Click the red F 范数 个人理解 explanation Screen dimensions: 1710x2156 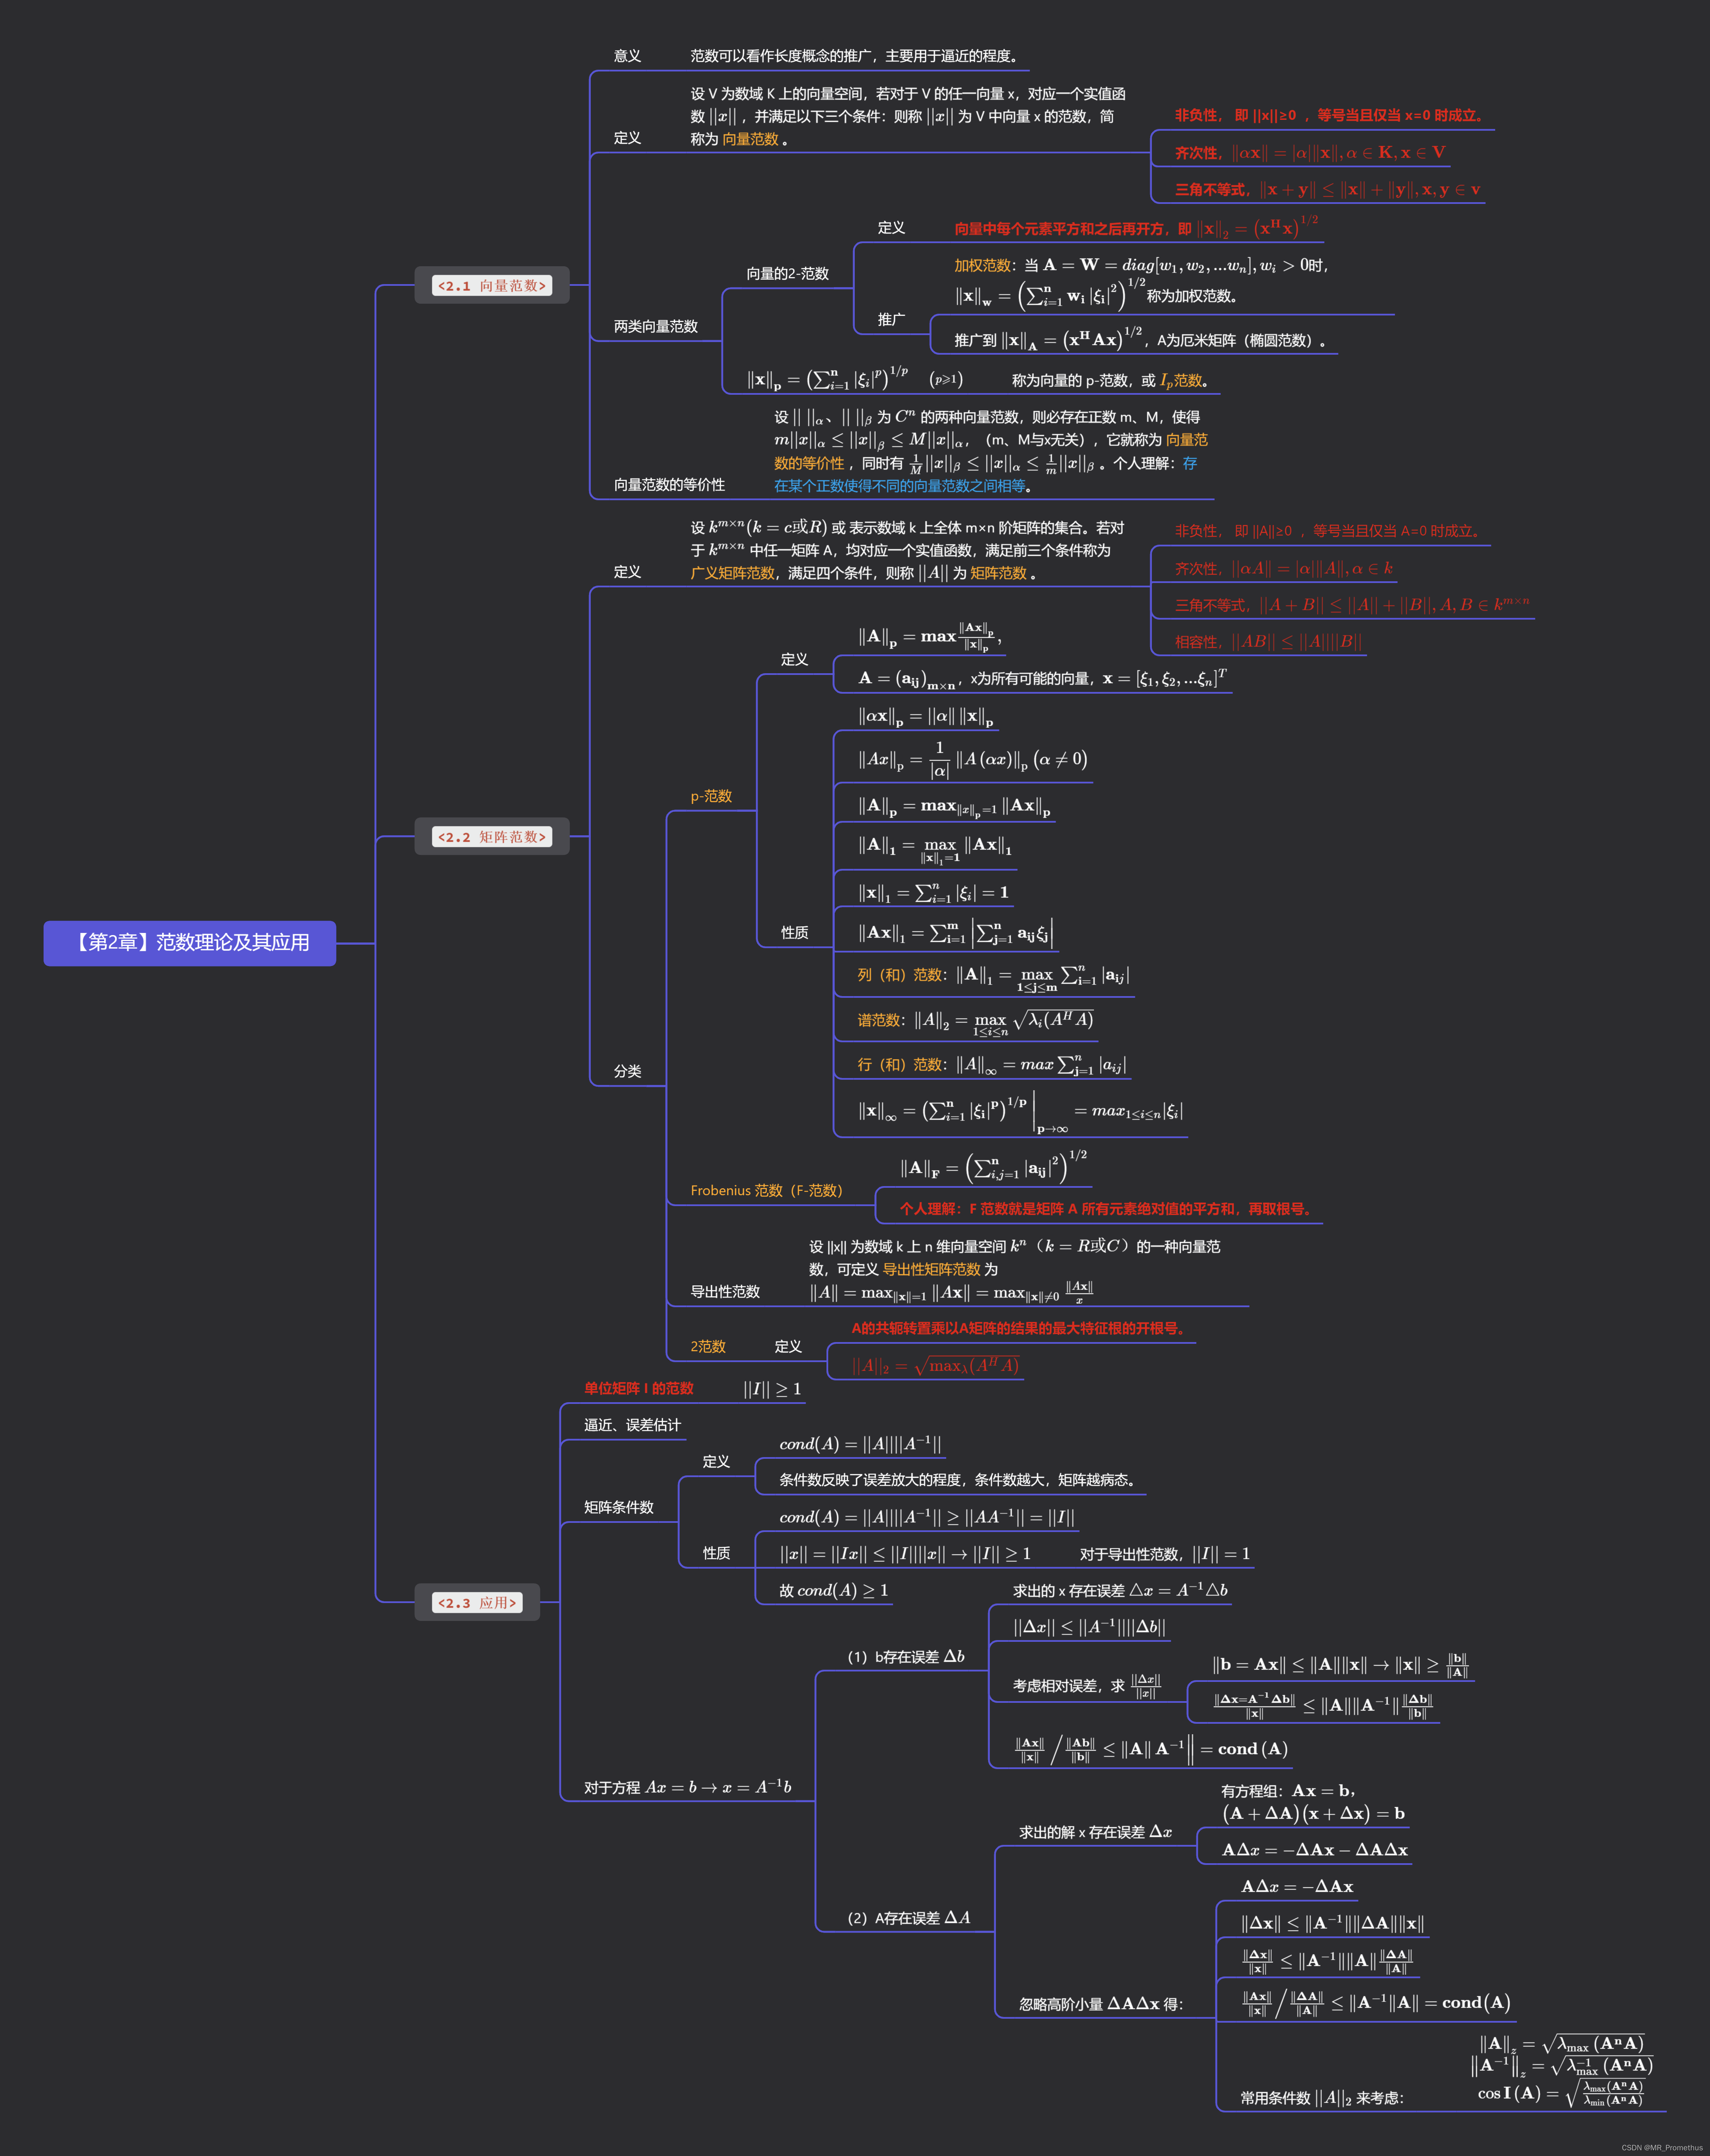1107,1209
